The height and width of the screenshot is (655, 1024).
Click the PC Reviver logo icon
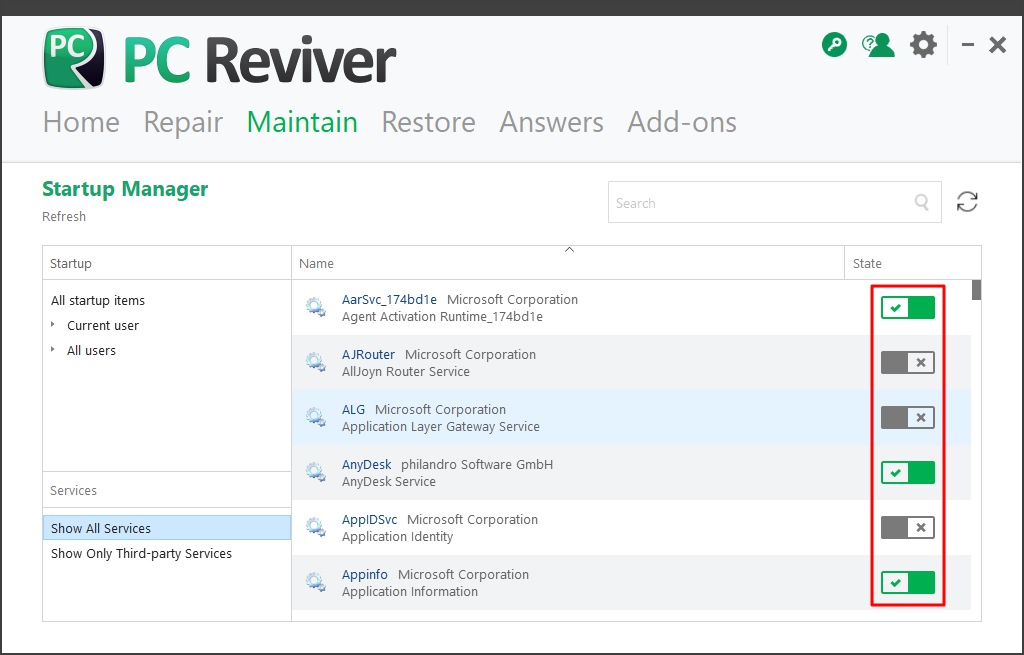pos(74,58)
